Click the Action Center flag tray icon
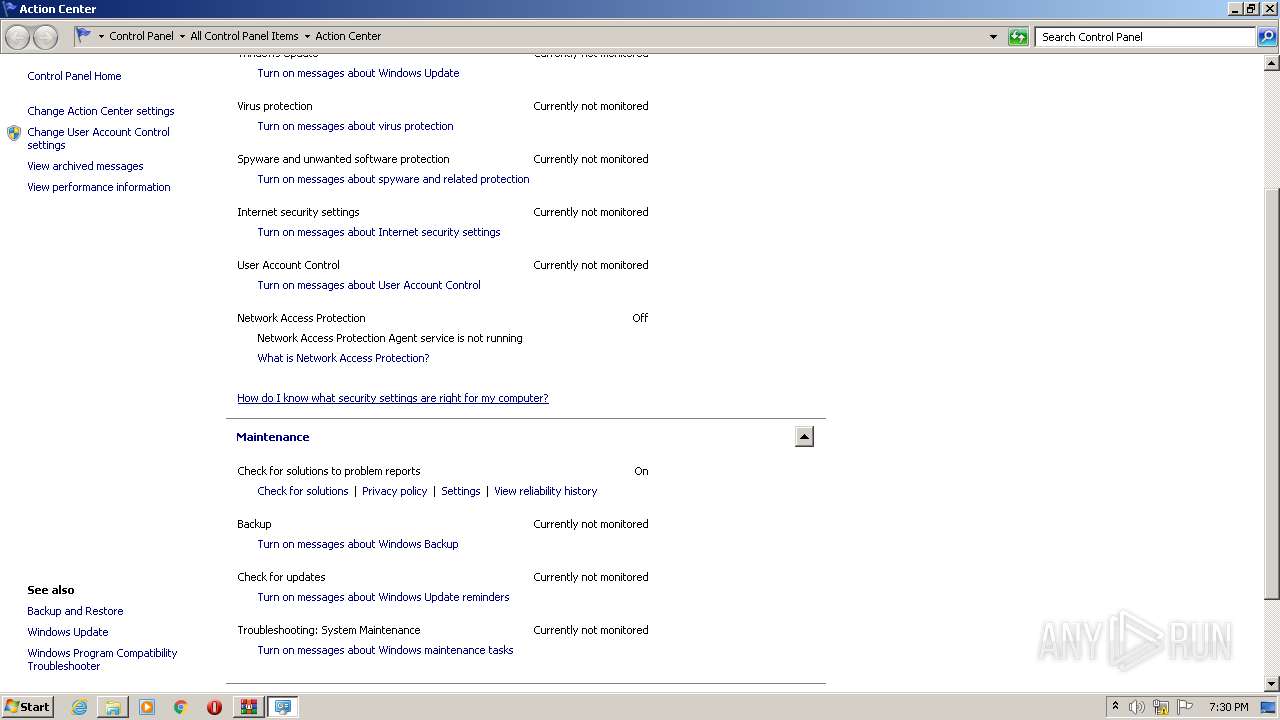 [1185, 707]
